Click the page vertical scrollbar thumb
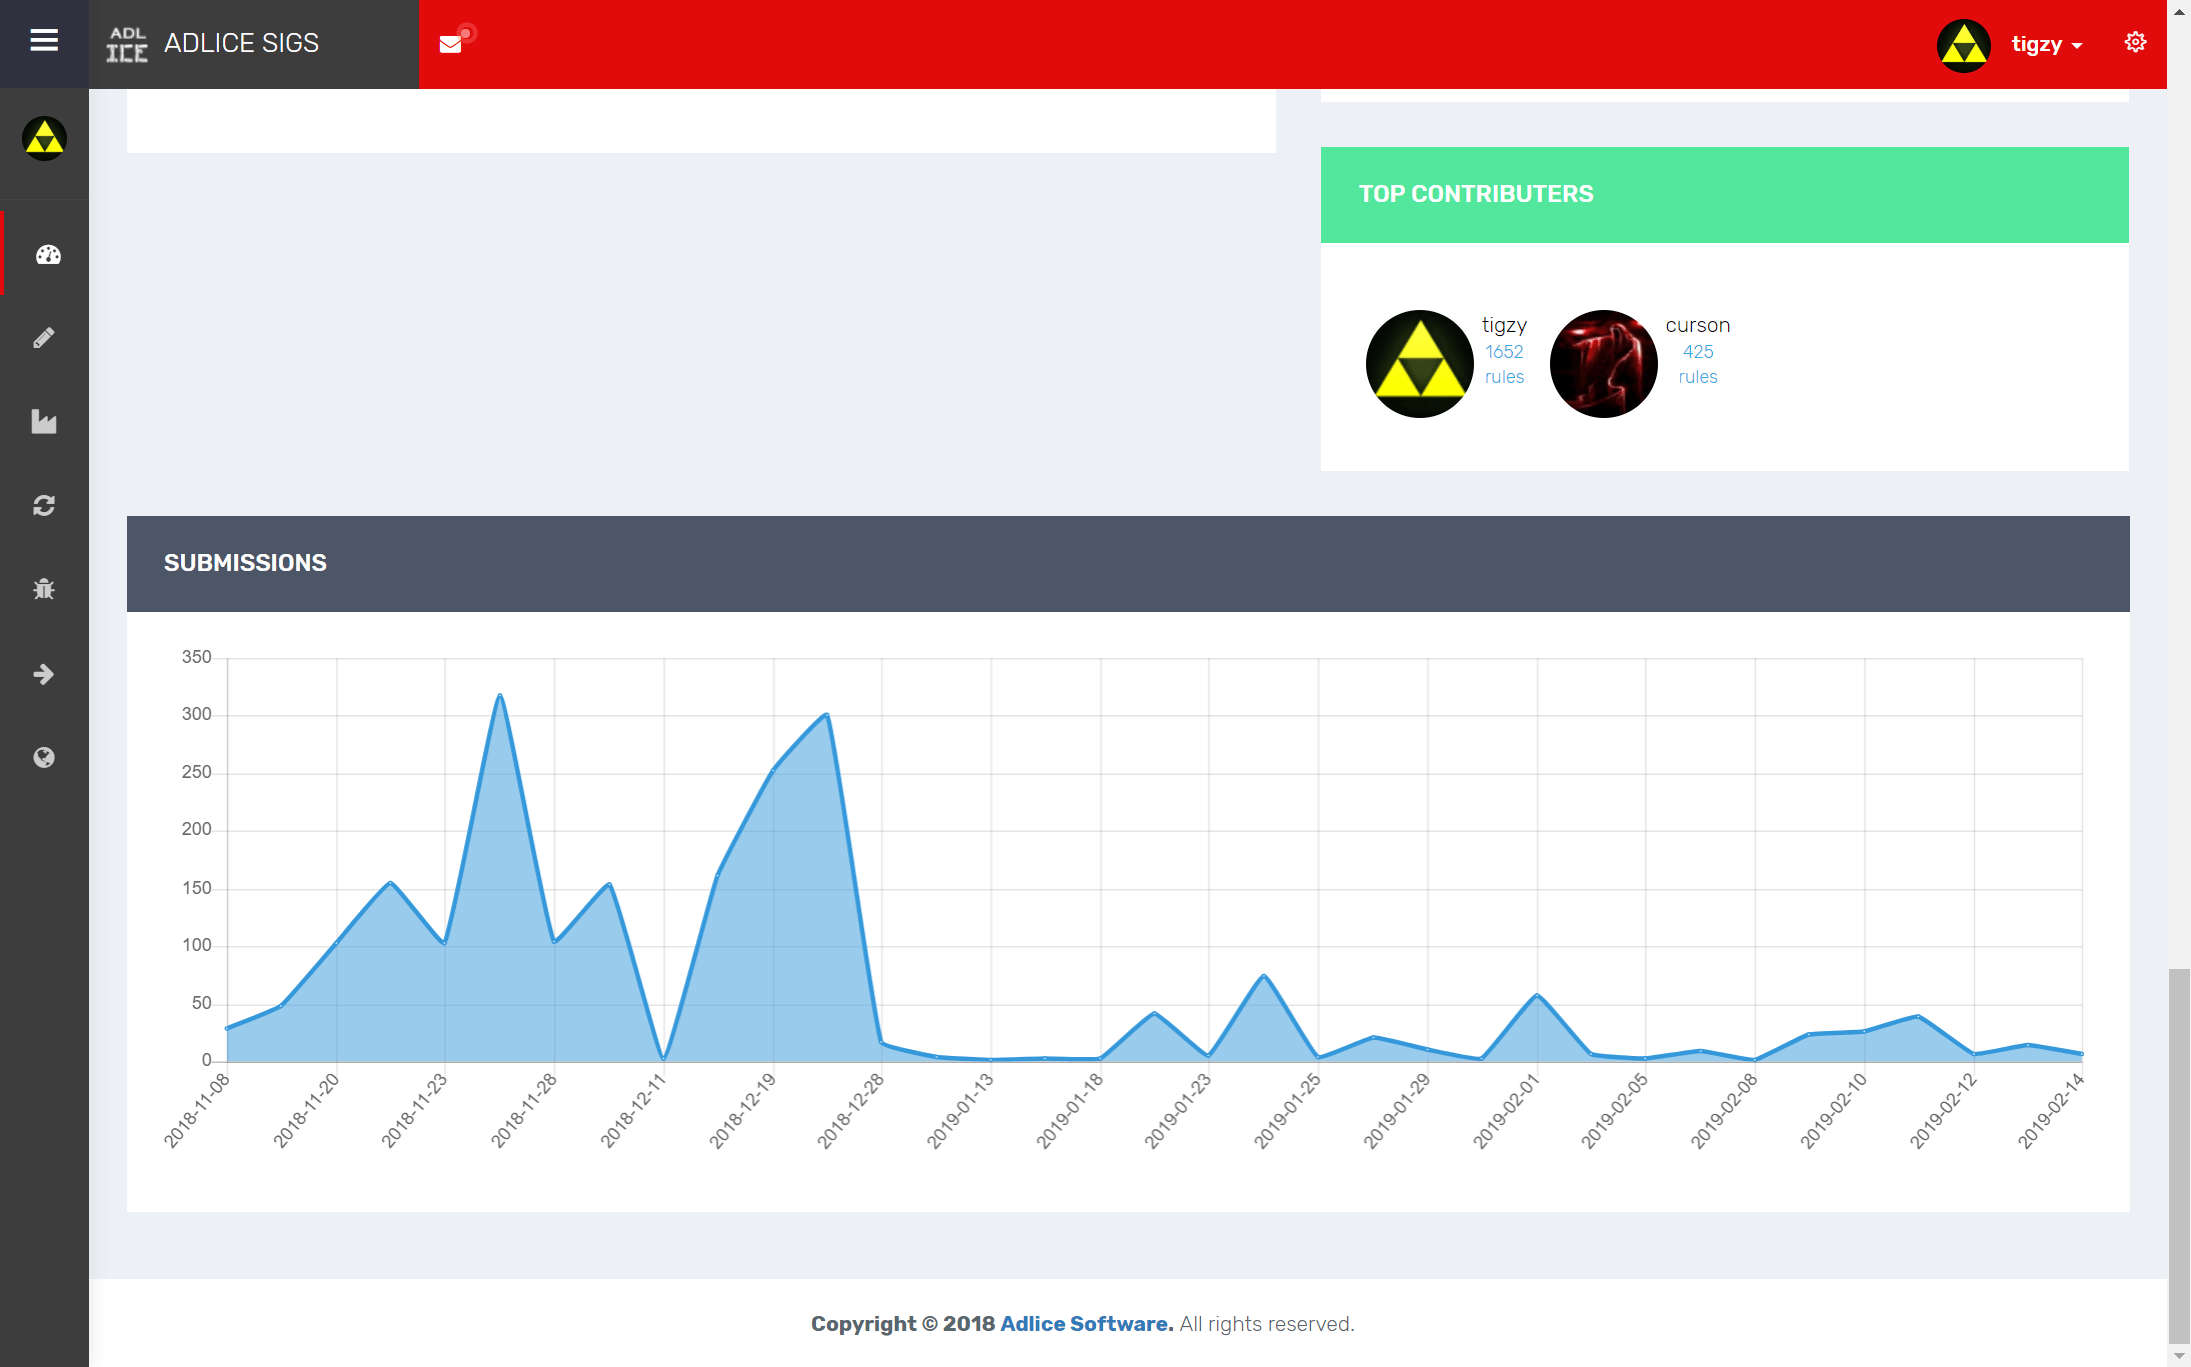The image size is (2191, 1367). (x=2178, y=1155)
